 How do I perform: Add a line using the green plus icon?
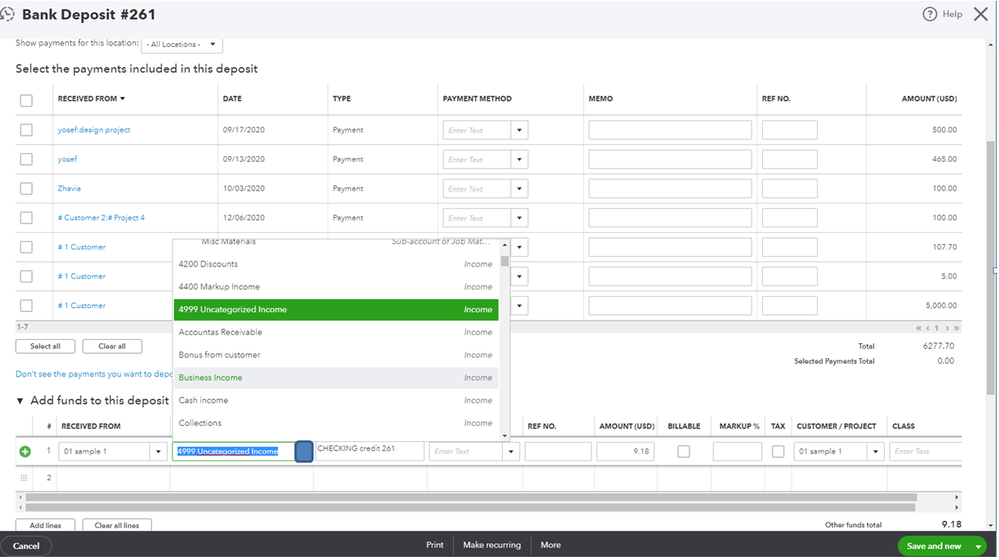tap(25, 452)
